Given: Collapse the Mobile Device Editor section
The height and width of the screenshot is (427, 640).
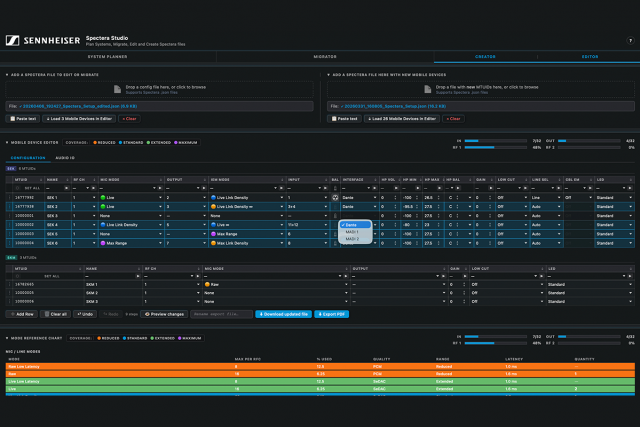Looking at the screenshot, I should (7, 143).
